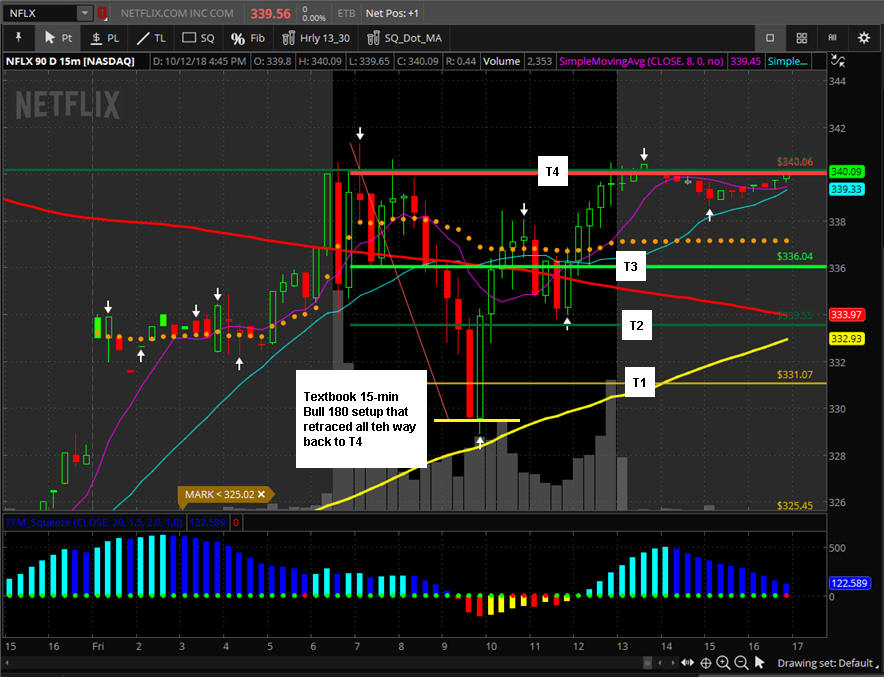
Task: Click the NFLX symbol input field
Action: pyautogui.click(x=41, y=13)
